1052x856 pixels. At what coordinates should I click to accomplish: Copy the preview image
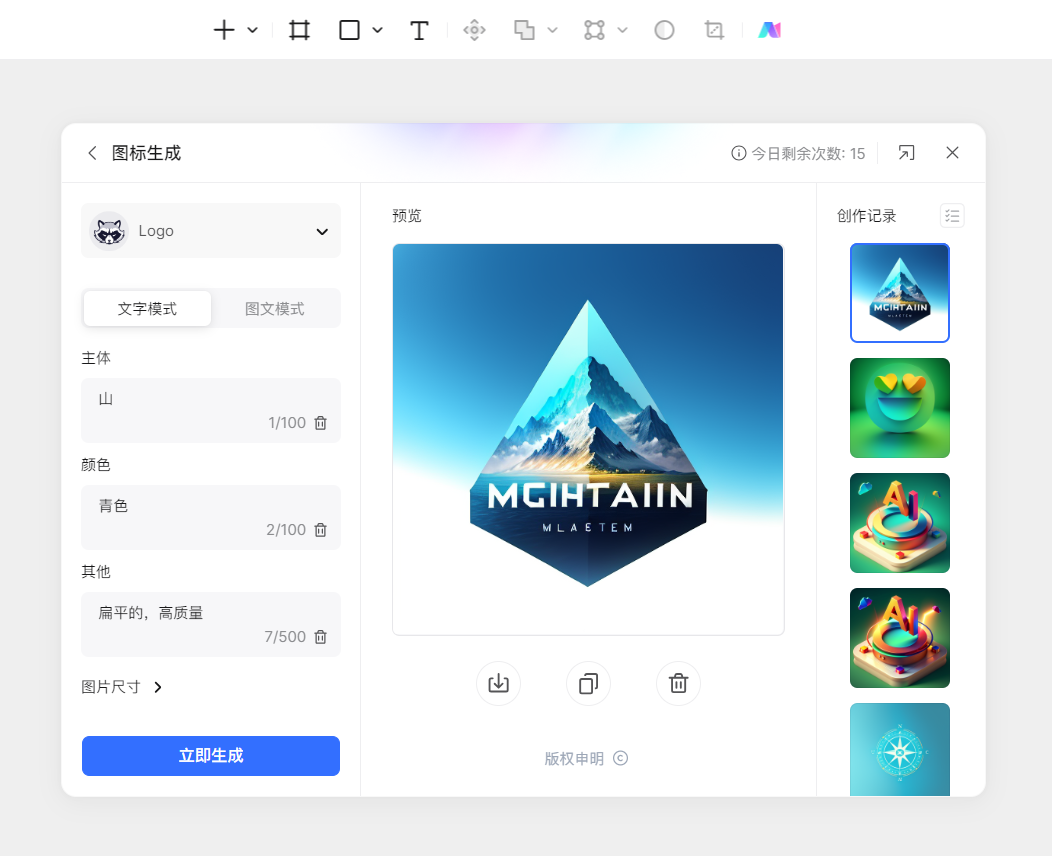tap(588, 684)
